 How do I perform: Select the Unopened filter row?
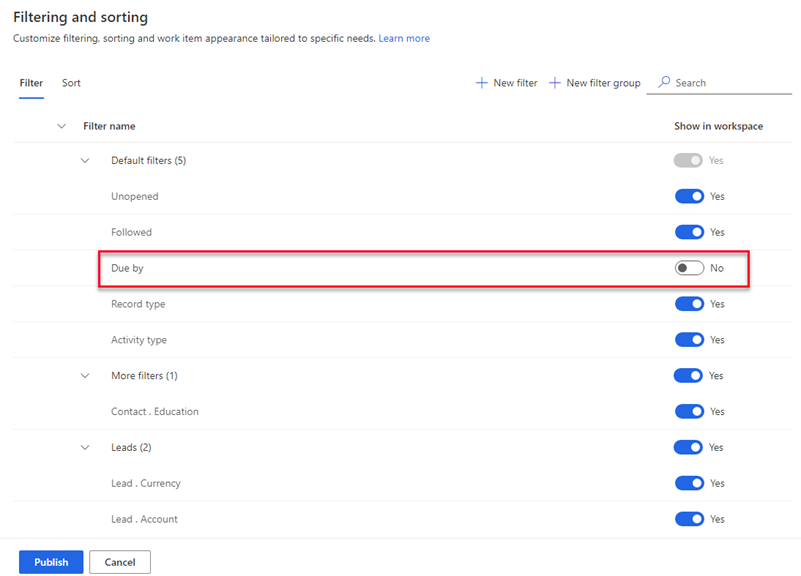pyautogui.click(x=403, y=196)
